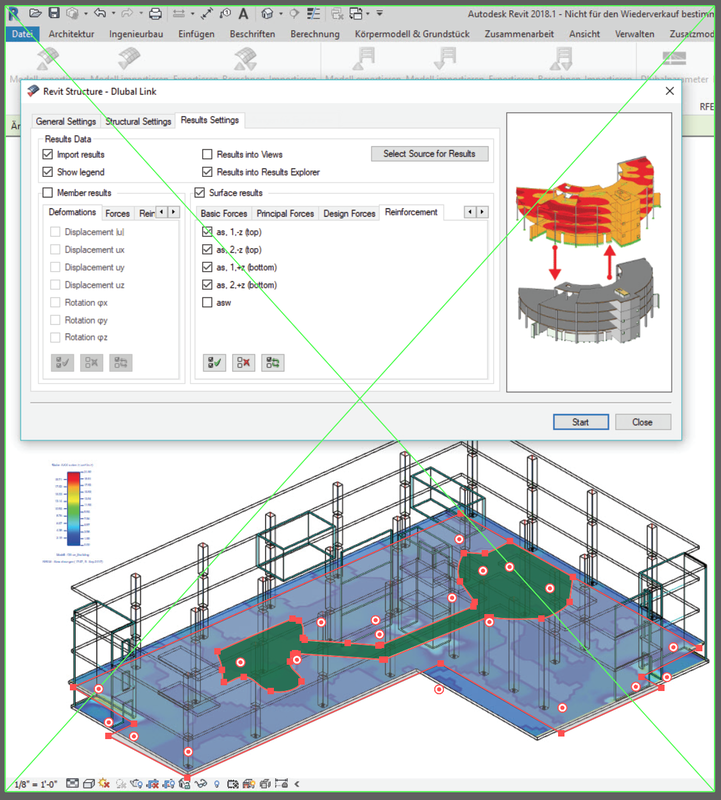Invert surface results selection icon
This screenshot has height=800, width=721.
pyautogui.click(x=272, y=363)
